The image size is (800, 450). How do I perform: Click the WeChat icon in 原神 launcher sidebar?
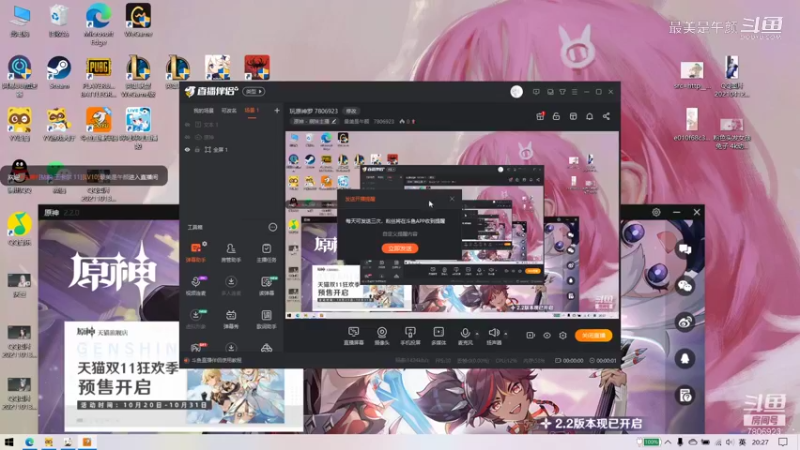click(685, 286)
